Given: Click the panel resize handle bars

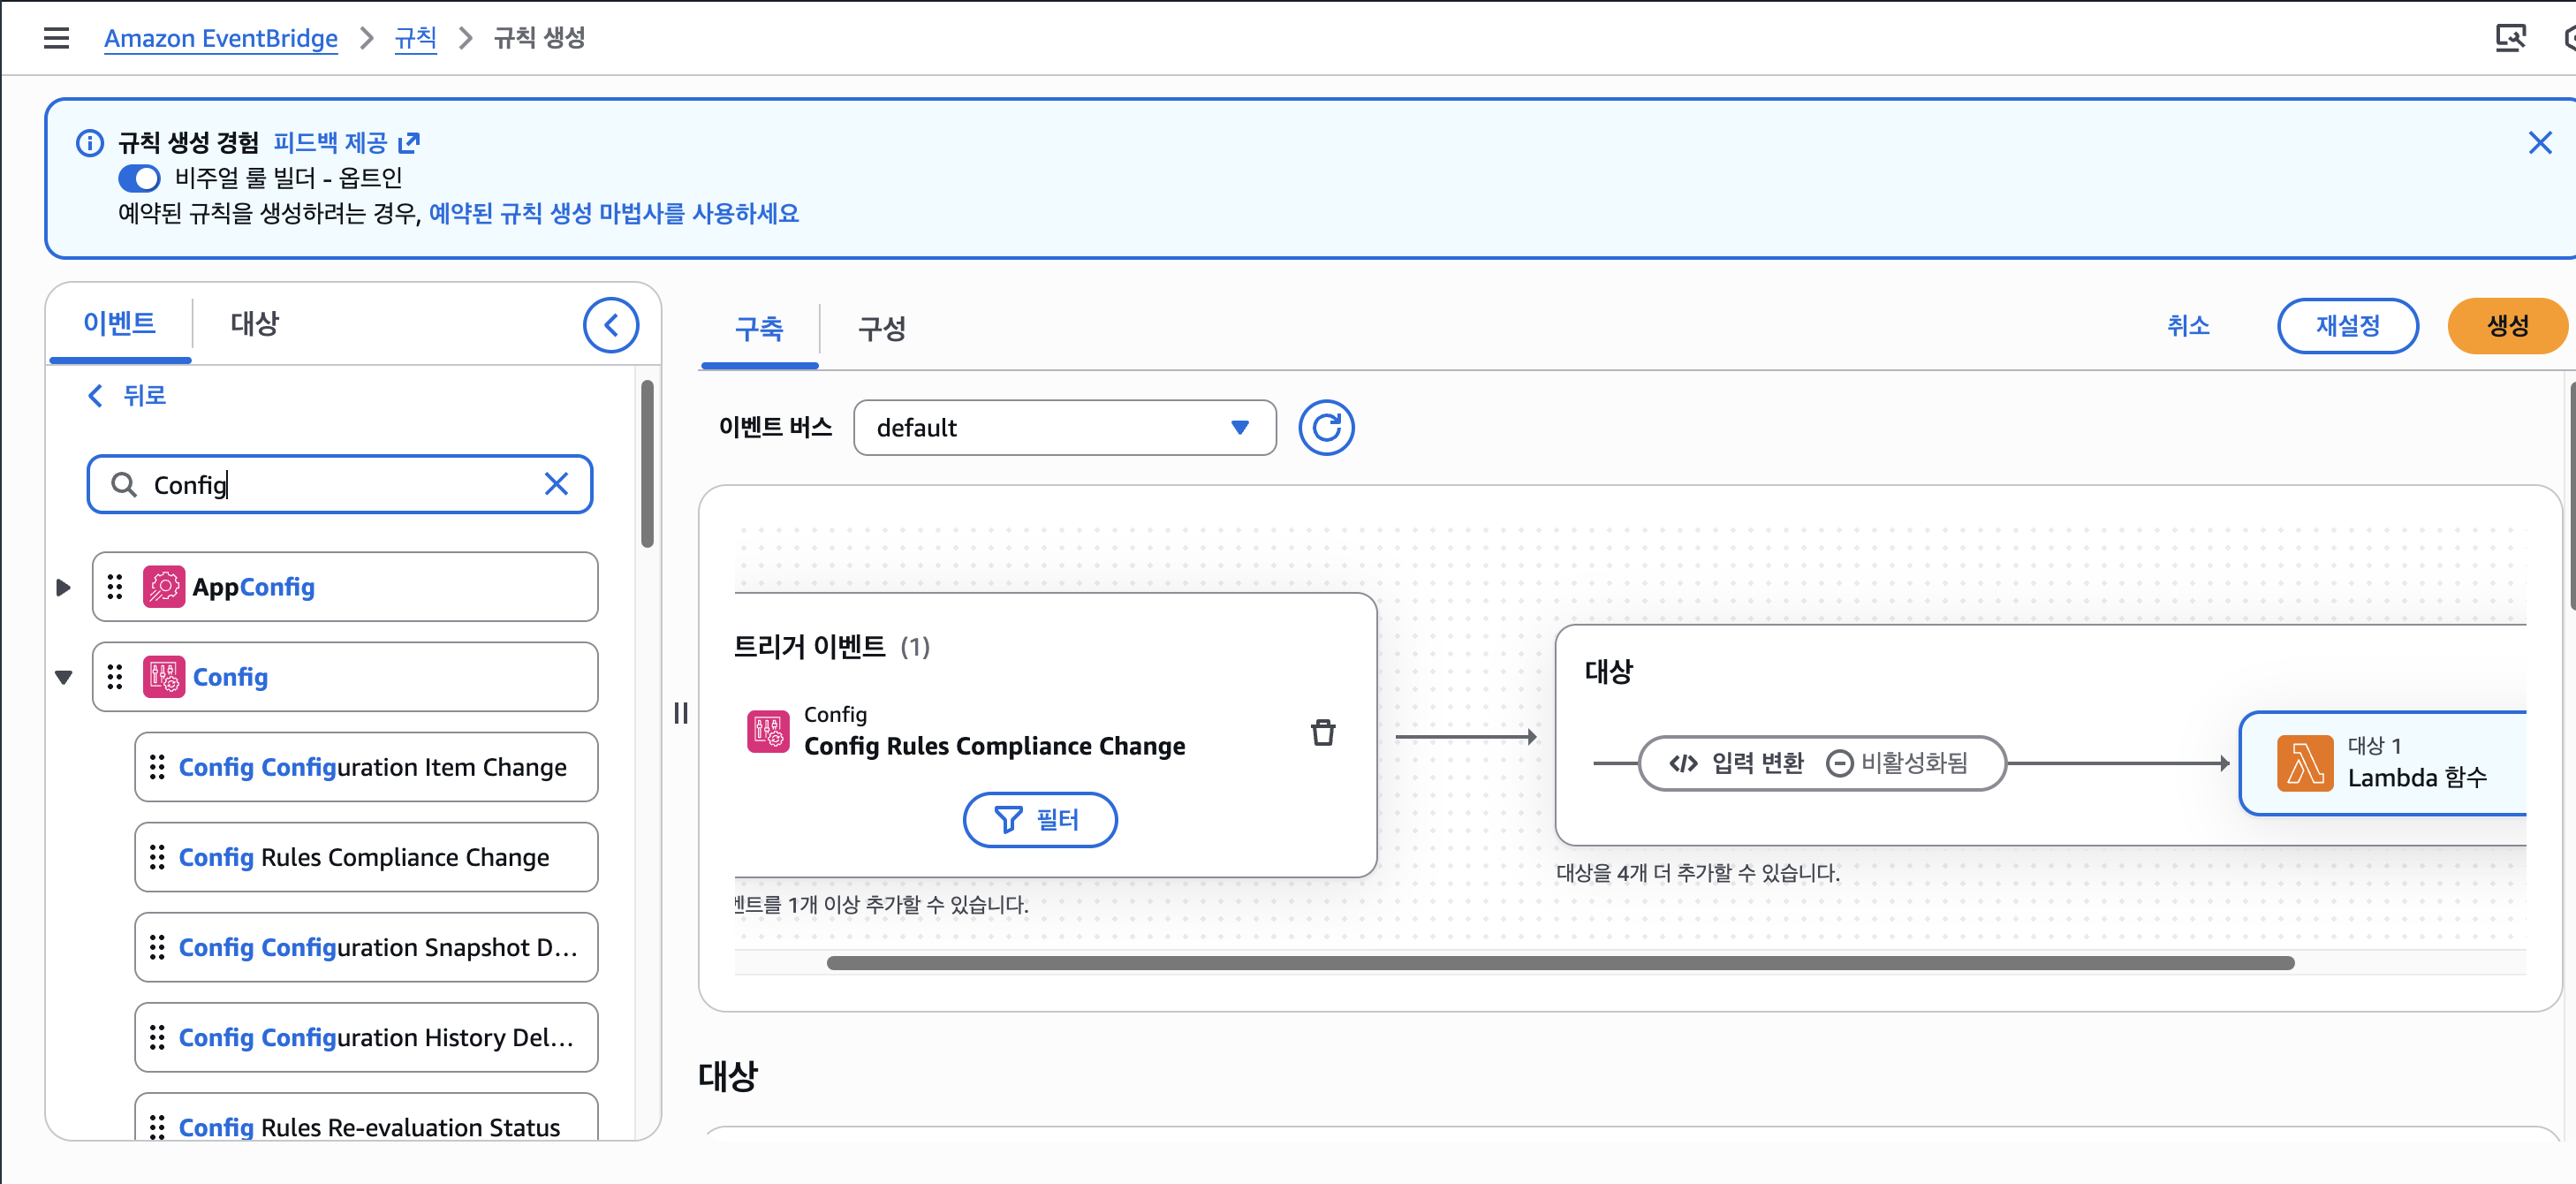Looking at the screenshot, I should (681, 713).
